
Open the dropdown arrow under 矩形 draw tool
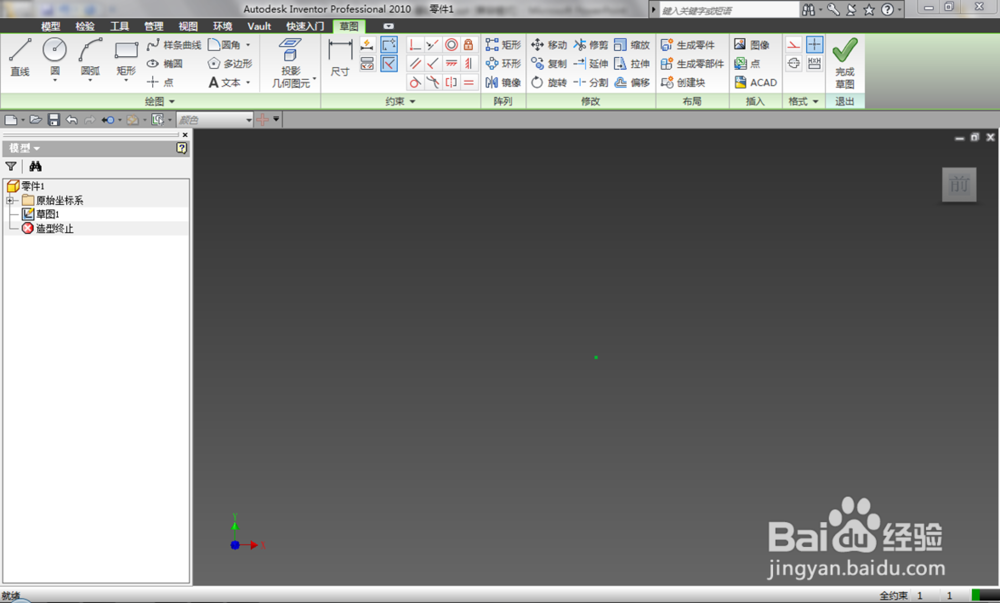[x=126, y=81]
